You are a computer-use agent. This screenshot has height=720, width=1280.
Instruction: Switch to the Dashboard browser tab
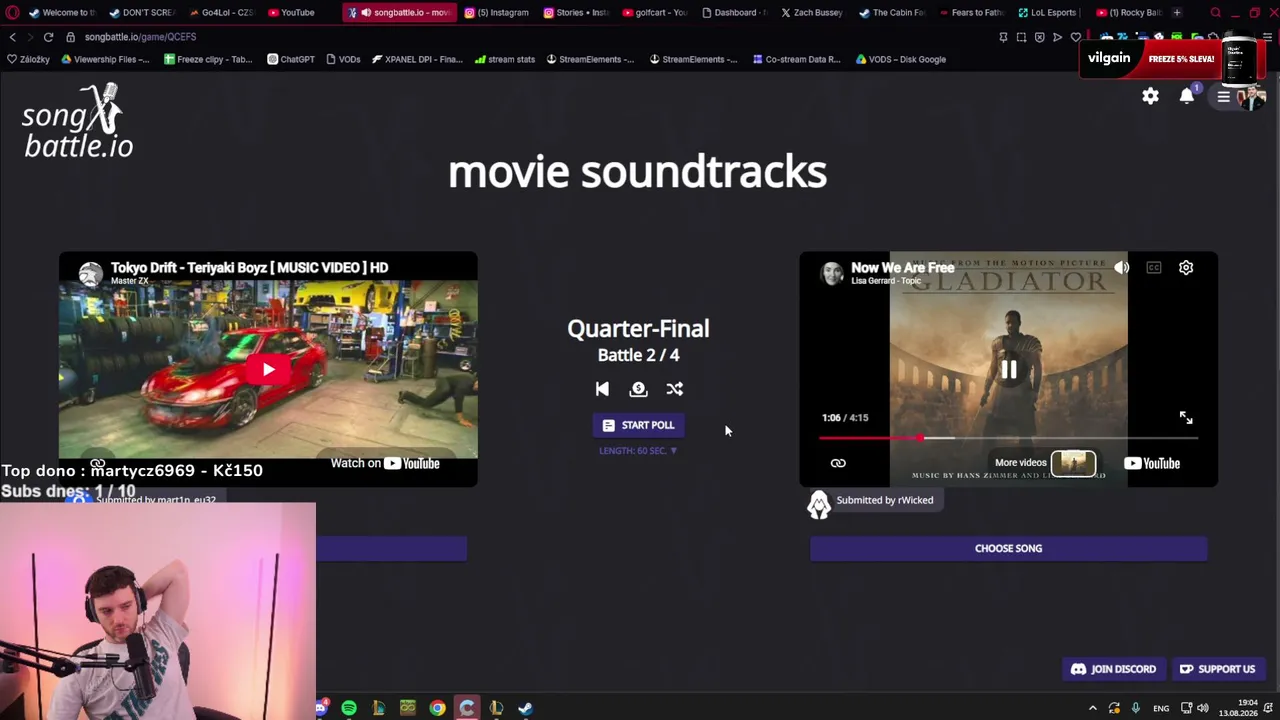(x=734, y=12)
